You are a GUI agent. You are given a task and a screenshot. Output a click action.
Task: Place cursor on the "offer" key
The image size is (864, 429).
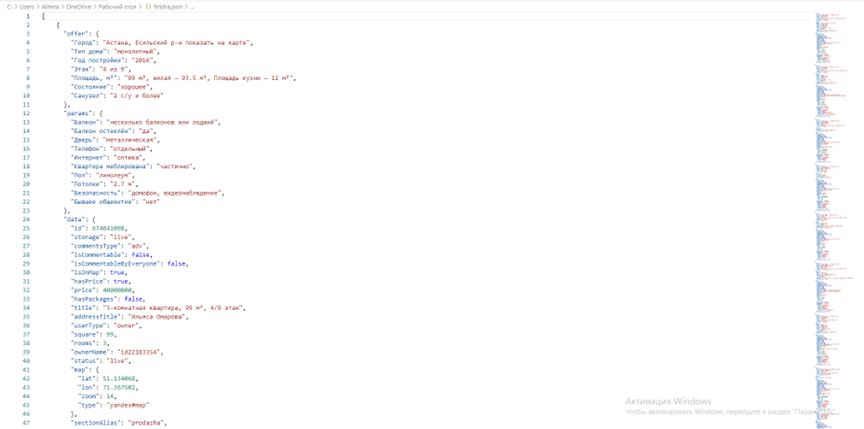[74, 34]
